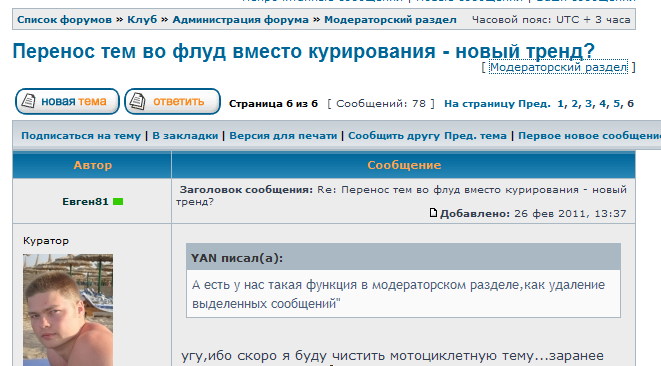Click the green online status indicator by Евген81
Image resolution: width=661 pixels, height=366 pixels.
[118, 202]
